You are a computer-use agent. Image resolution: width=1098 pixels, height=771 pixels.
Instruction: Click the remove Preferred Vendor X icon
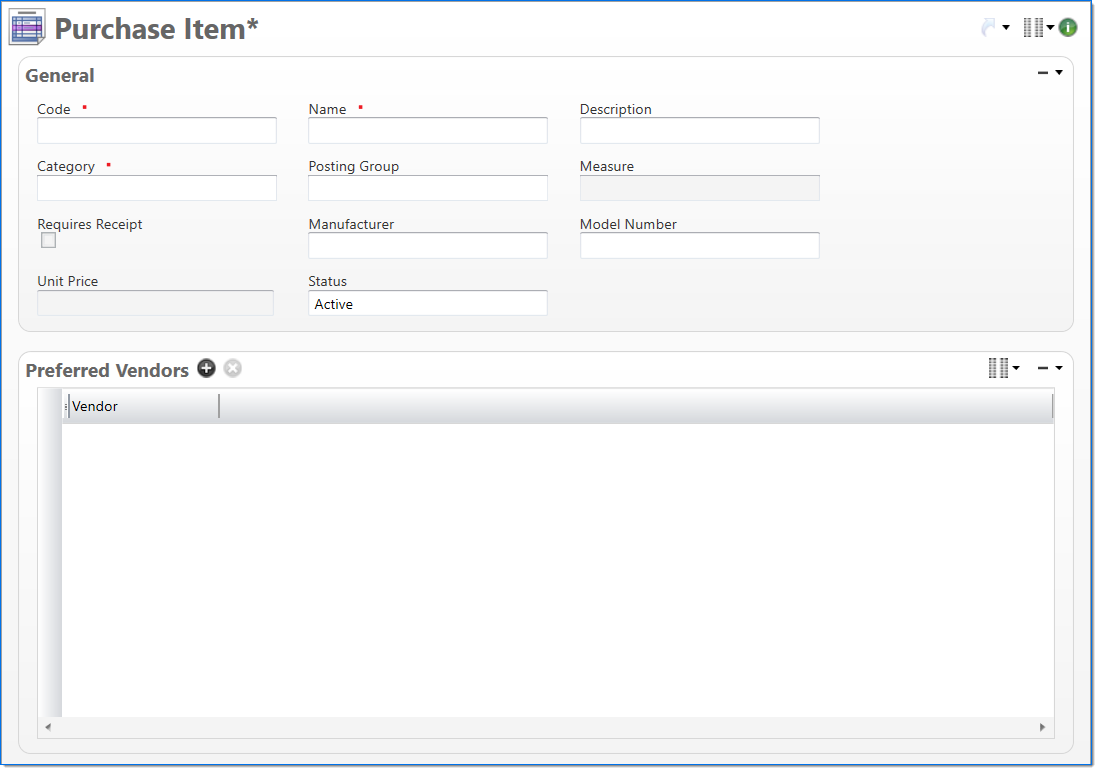[x=233, y=369]
